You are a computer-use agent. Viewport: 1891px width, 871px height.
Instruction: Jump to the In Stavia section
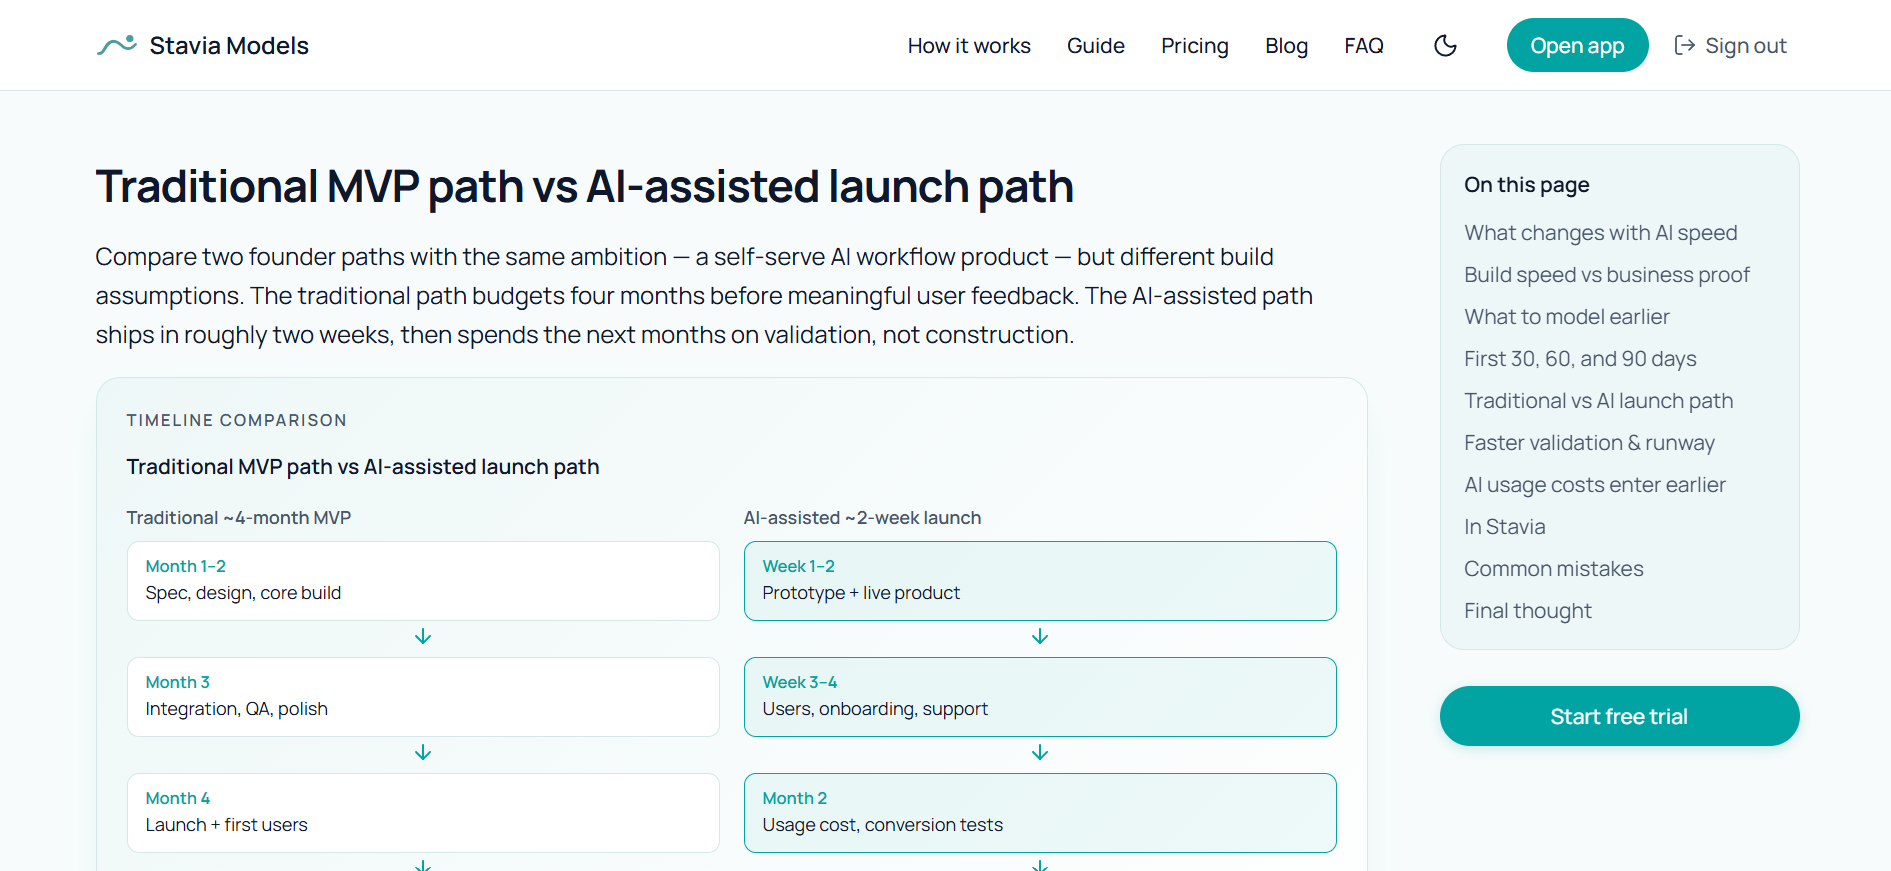(1505, 527)
